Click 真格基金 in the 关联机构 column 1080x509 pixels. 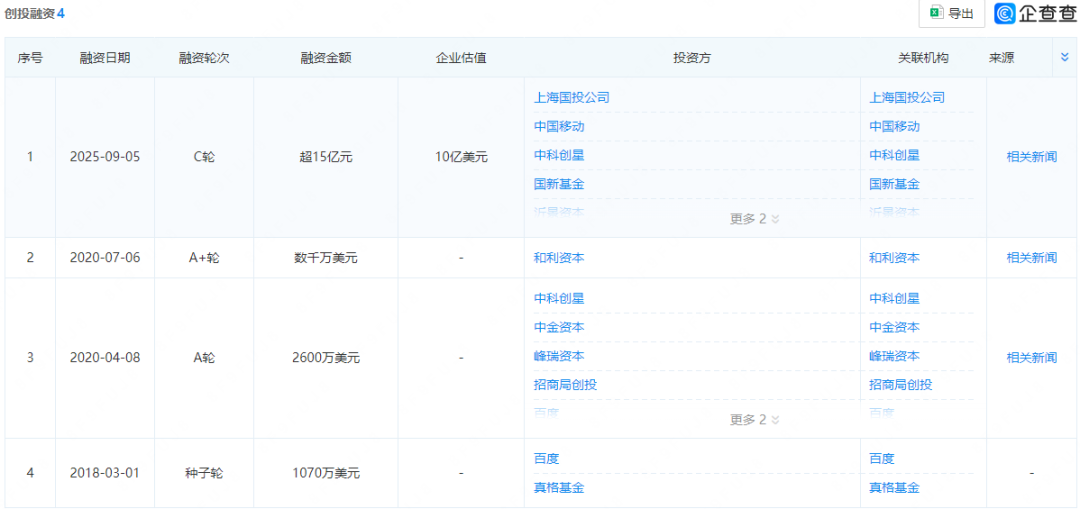pos(894,488)
